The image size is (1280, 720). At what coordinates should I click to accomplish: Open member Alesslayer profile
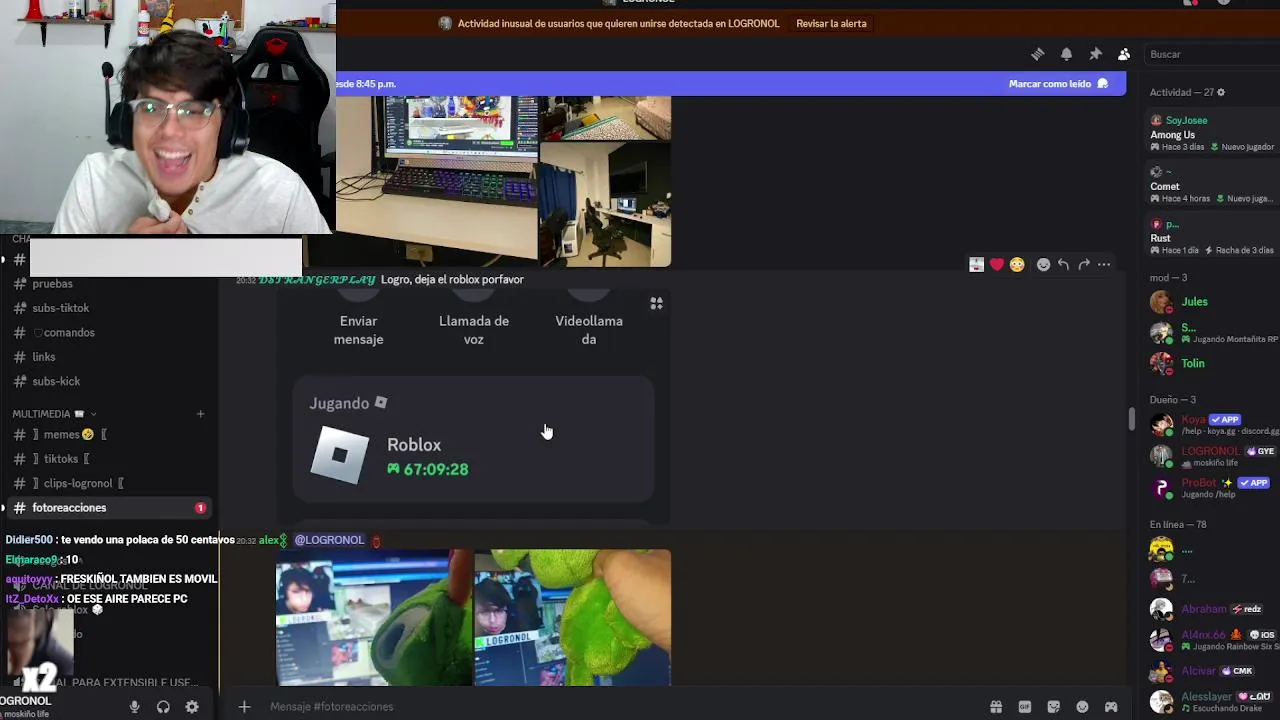point(1212,702)
